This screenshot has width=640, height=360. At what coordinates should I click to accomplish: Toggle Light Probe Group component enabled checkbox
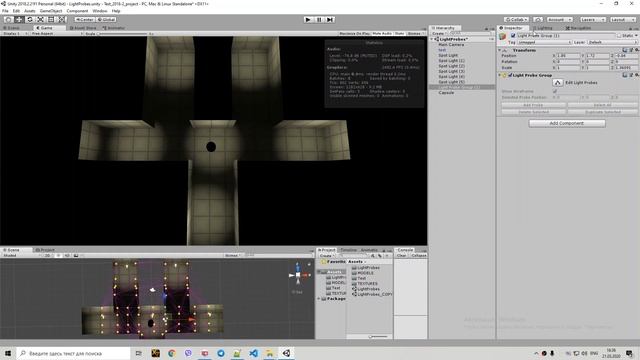[510, 75]
